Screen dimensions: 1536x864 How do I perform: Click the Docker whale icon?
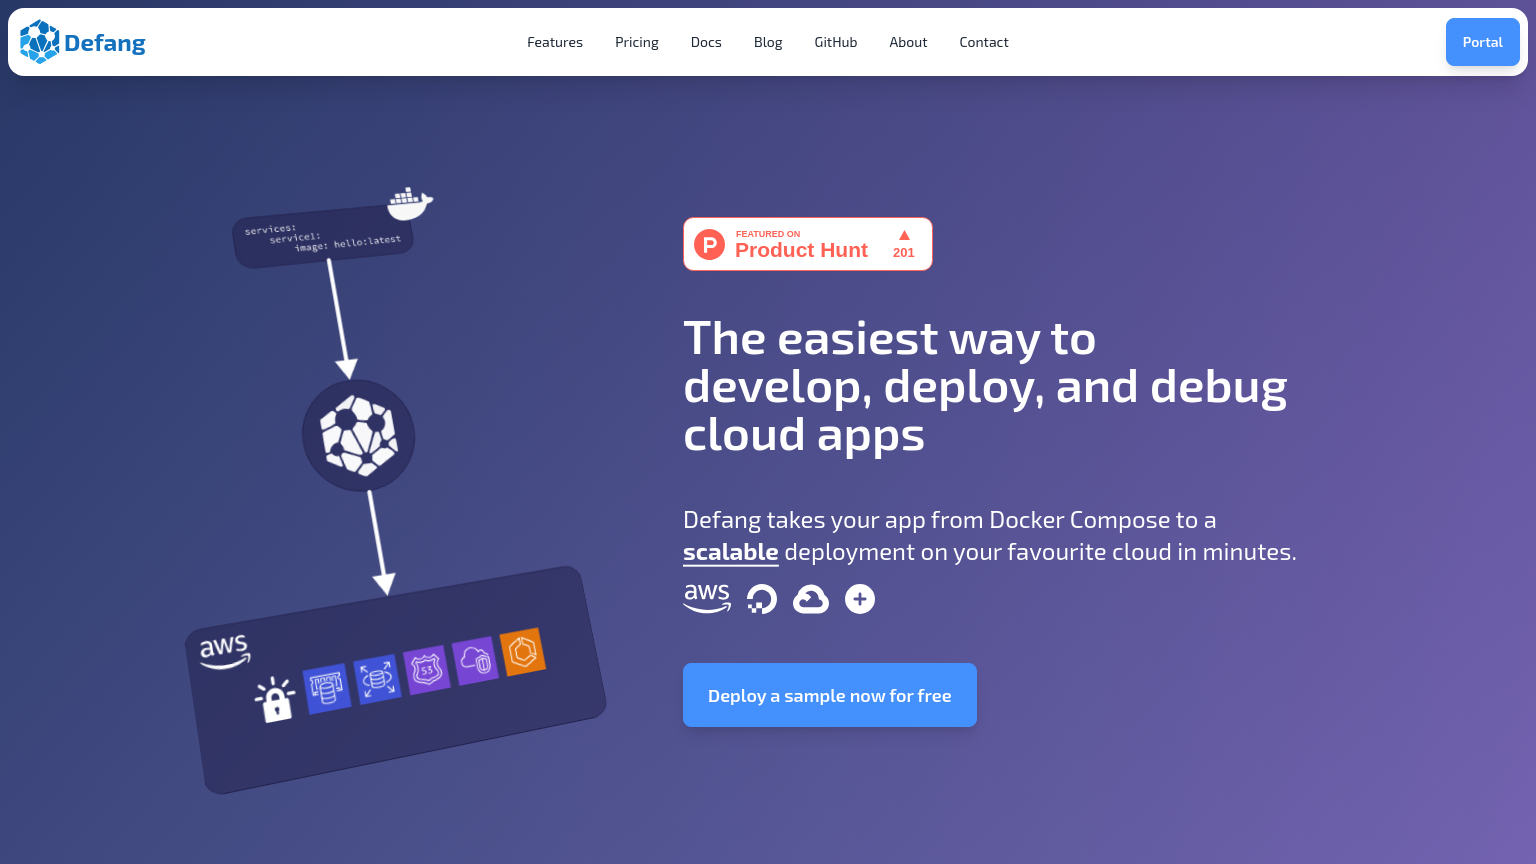click(409, 202)
